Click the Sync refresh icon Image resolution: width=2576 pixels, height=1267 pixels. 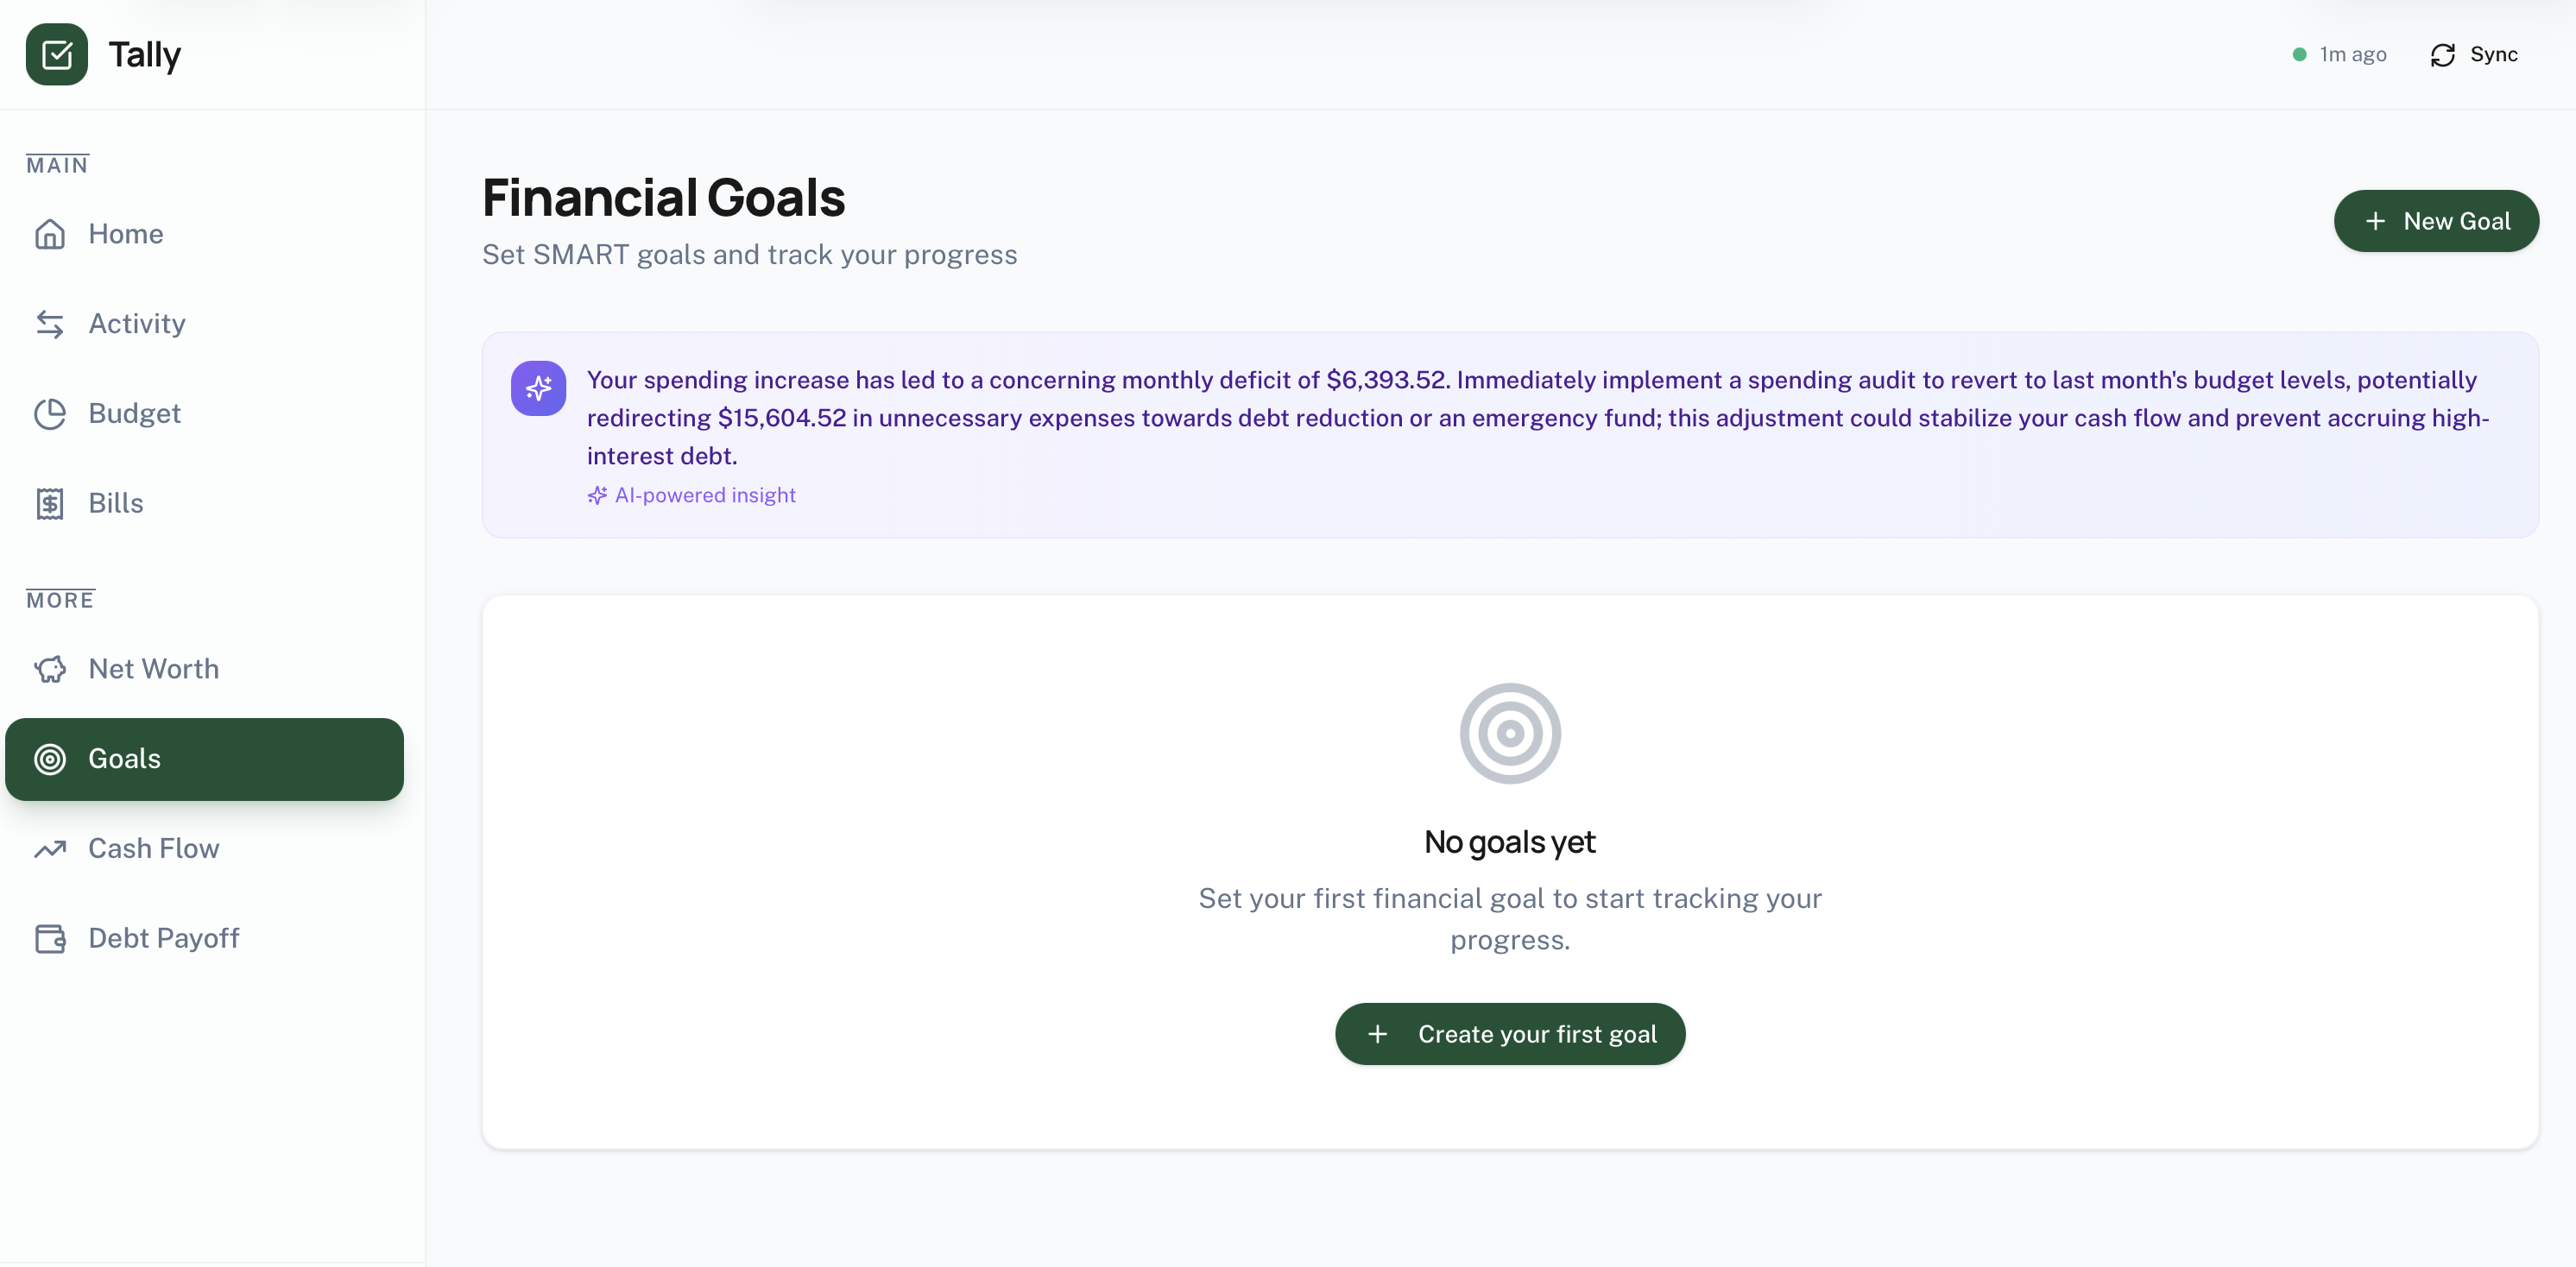point(2443,54)
